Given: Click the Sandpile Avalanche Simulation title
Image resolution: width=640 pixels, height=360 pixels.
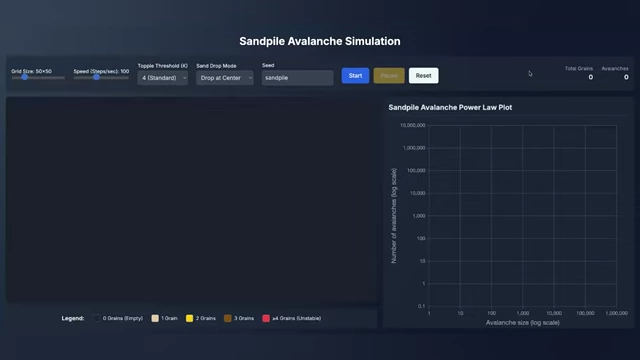Looking at the screenshot, I should tap(320, 41).
